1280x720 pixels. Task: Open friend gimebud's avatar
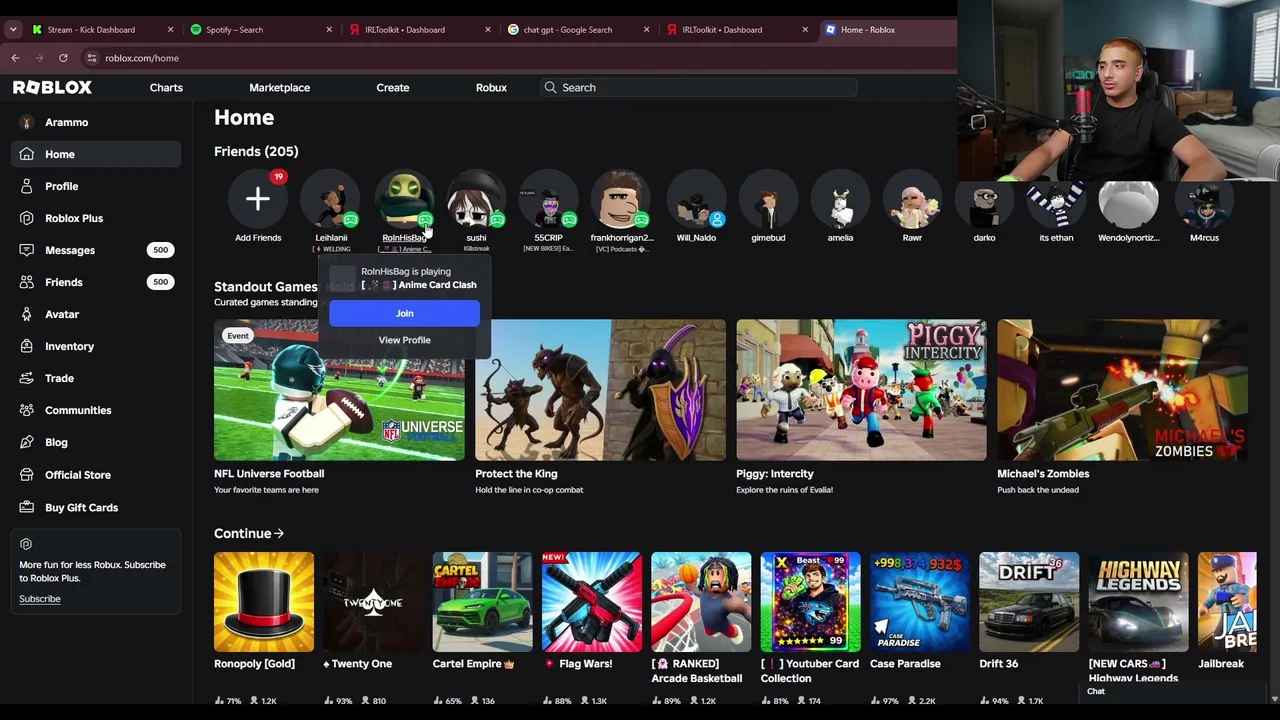[x=768, y=199]
